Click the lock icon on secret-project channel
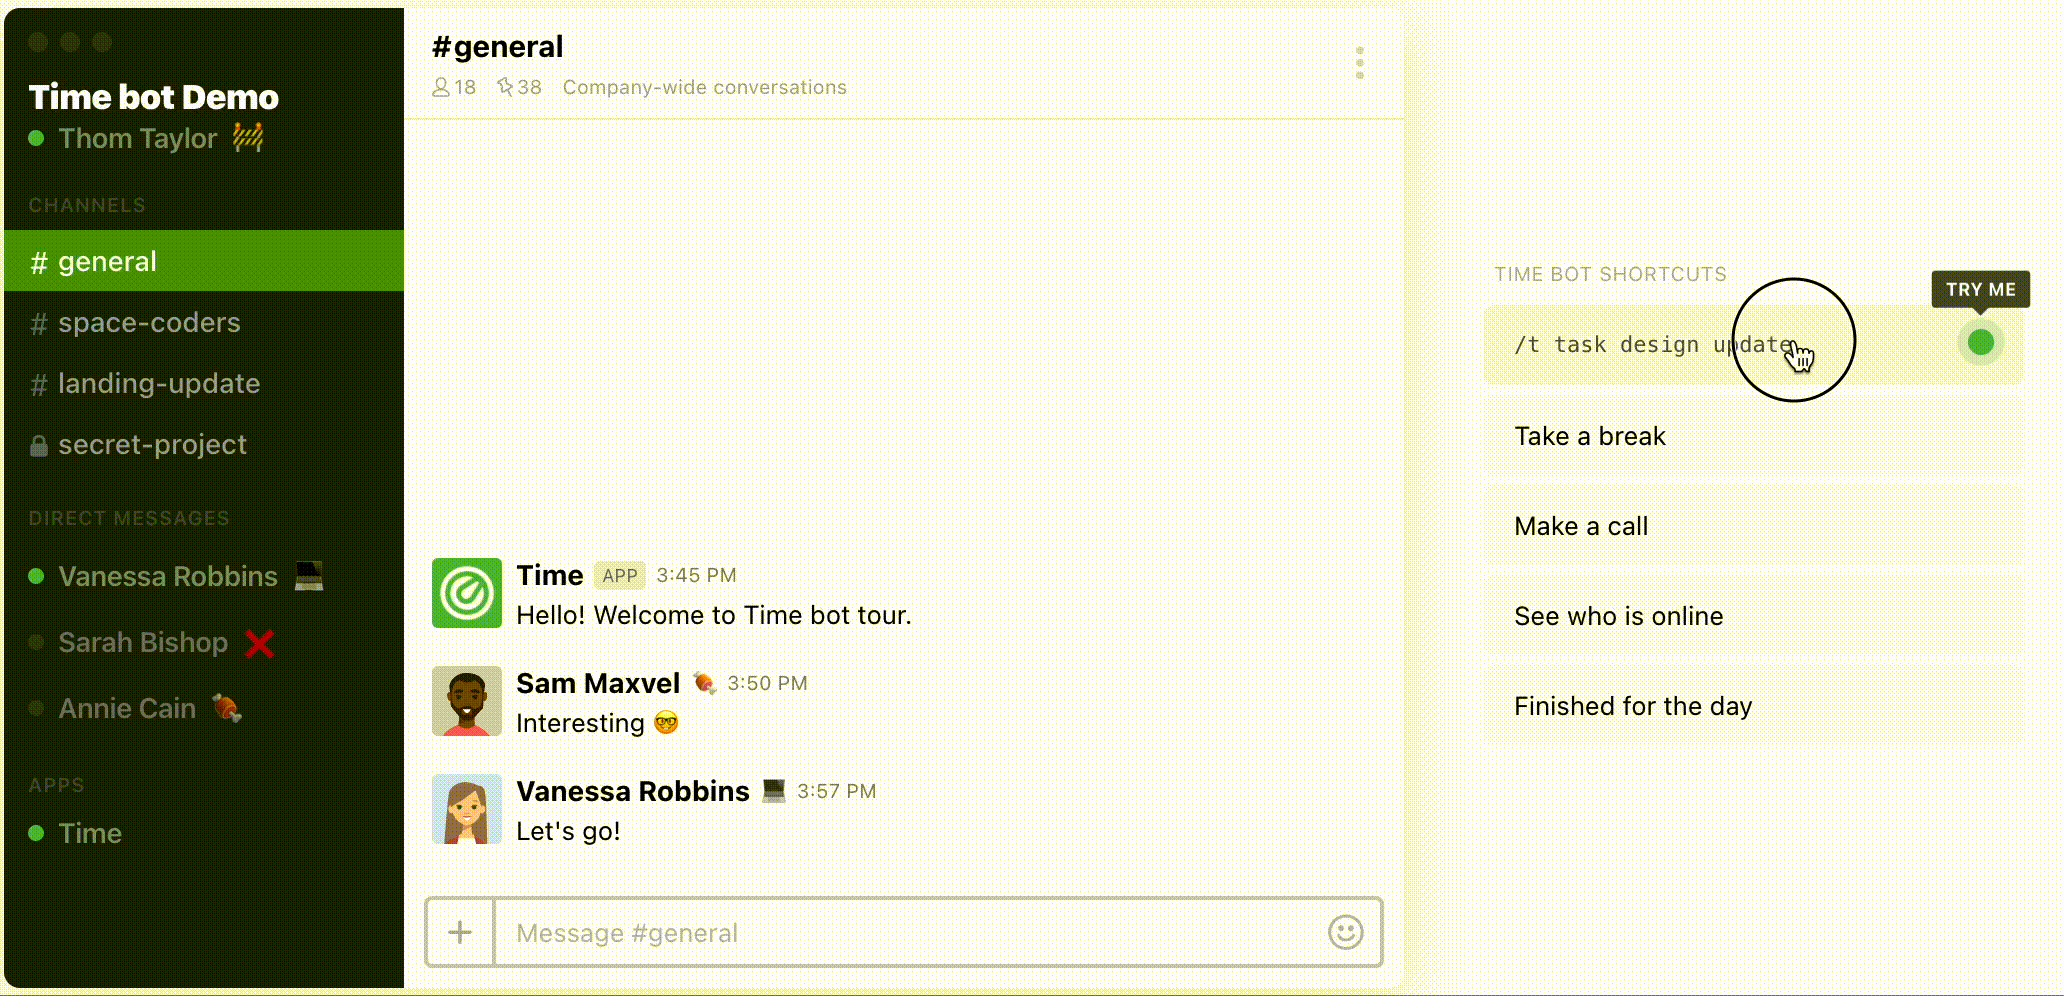Screen dimensions: 2064x996 click(x=38, y=445)
